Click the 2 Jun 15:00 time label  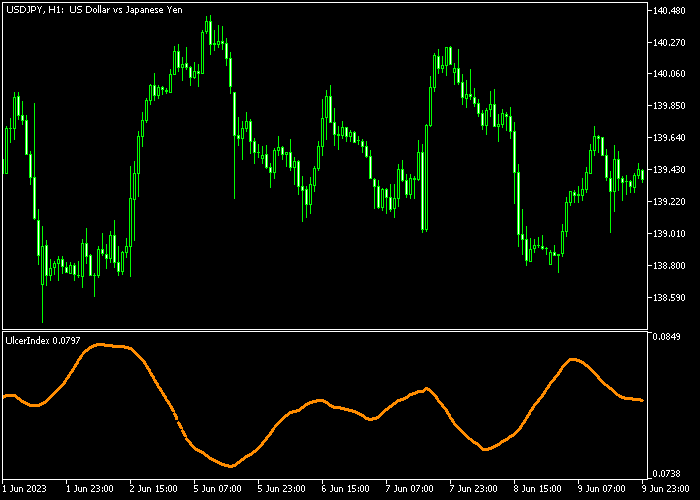click(154, 488)
